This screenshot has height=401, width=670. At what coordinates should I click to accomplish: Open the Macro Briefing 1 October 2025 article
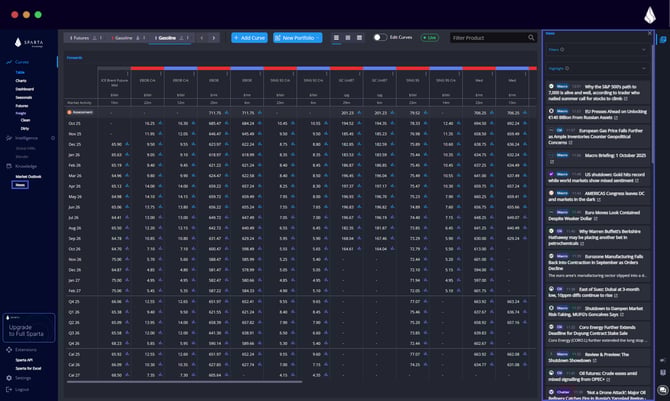tap(601, 155)
